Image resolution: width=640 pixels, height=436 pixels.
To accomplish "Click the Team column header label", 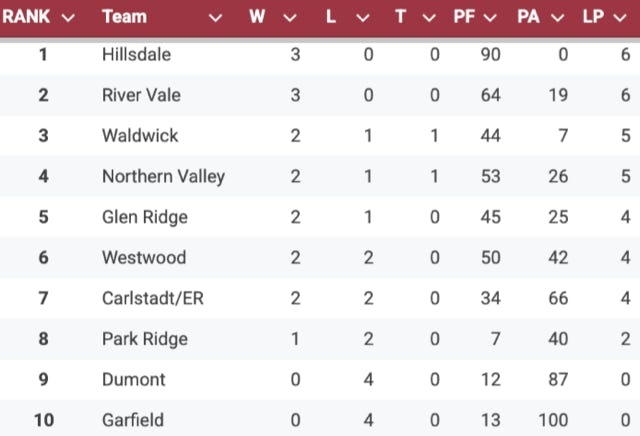I will pos(124,18).
